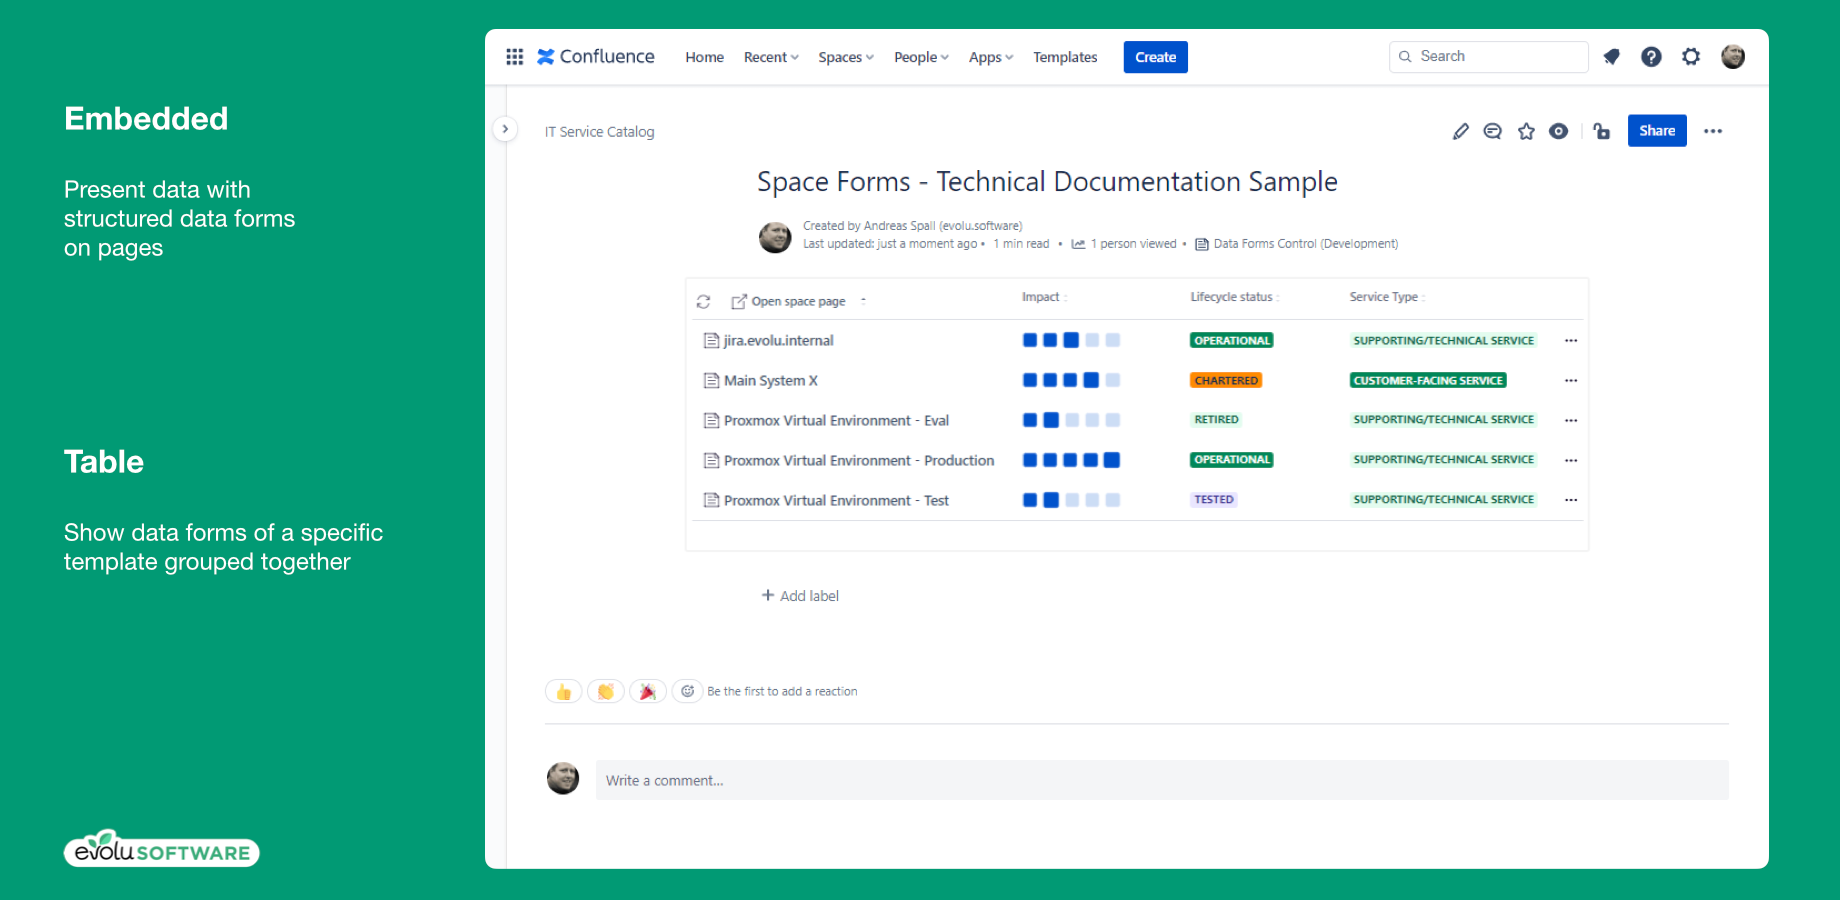This screenshot has height=900, width=1840.
Task: Open Proxmox Virtual Environment - Eval row
Action: 836,421
